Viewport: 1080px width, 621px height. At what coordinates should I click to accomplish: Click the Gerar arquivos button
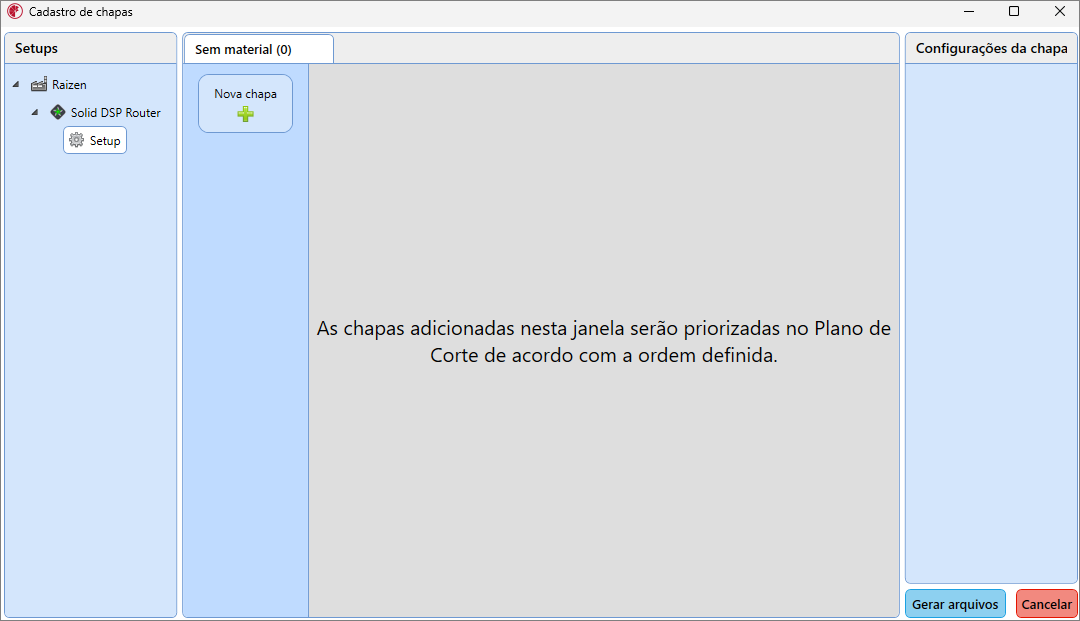click(955, 604)
